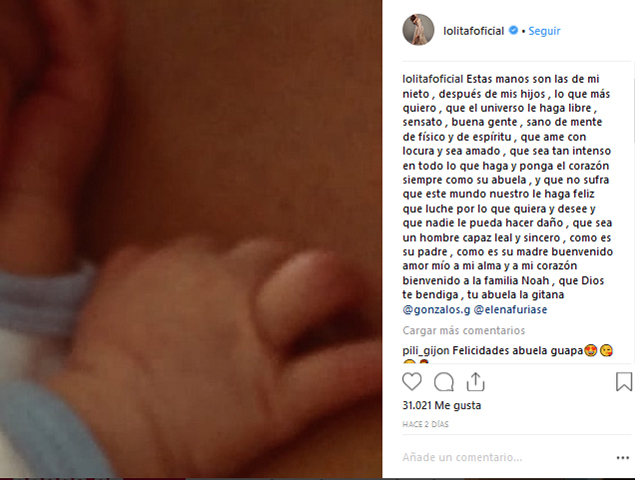
Task: Save post with the bookmark icon
Action: pos(624,382)
